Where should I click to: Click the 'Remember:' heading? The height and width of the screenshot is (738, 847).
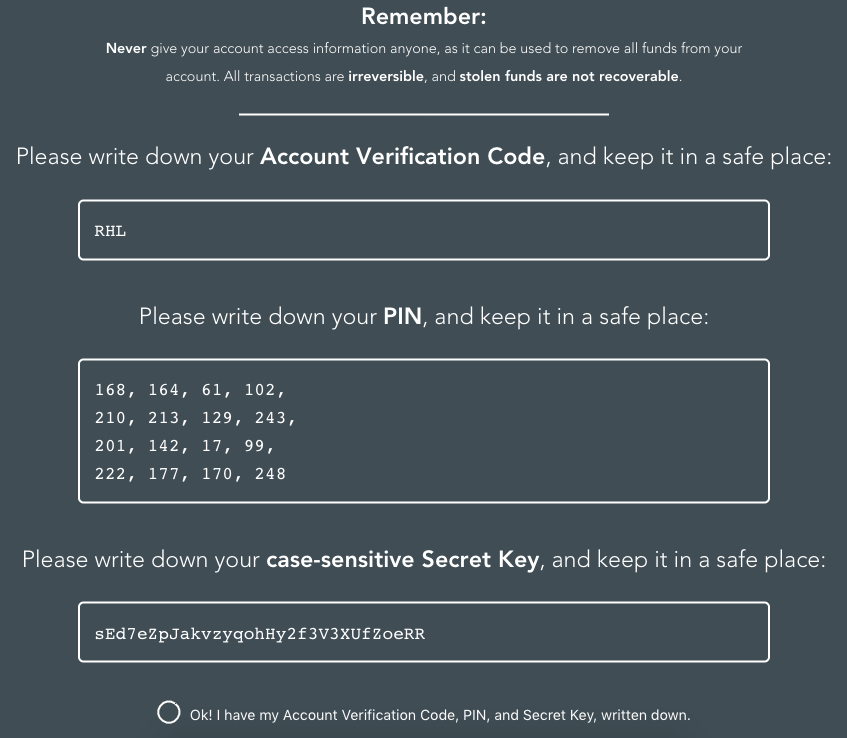point(423,17)
